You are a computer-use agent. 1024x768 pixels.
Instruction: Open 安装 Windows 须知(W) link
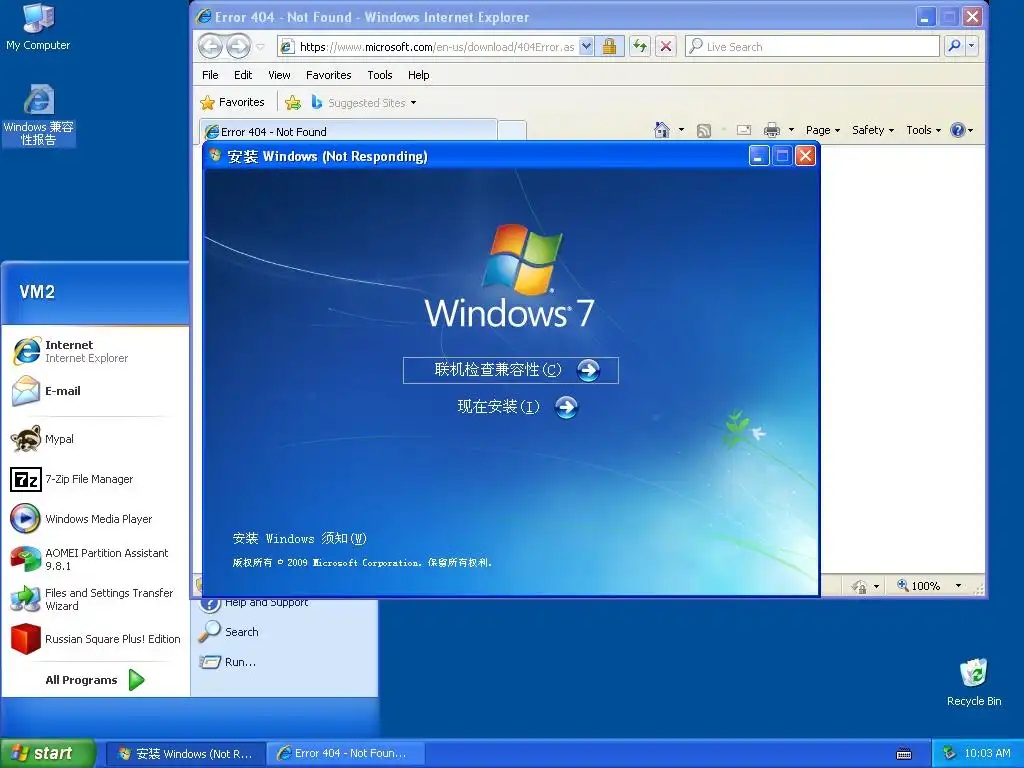[x=300, y=539]
